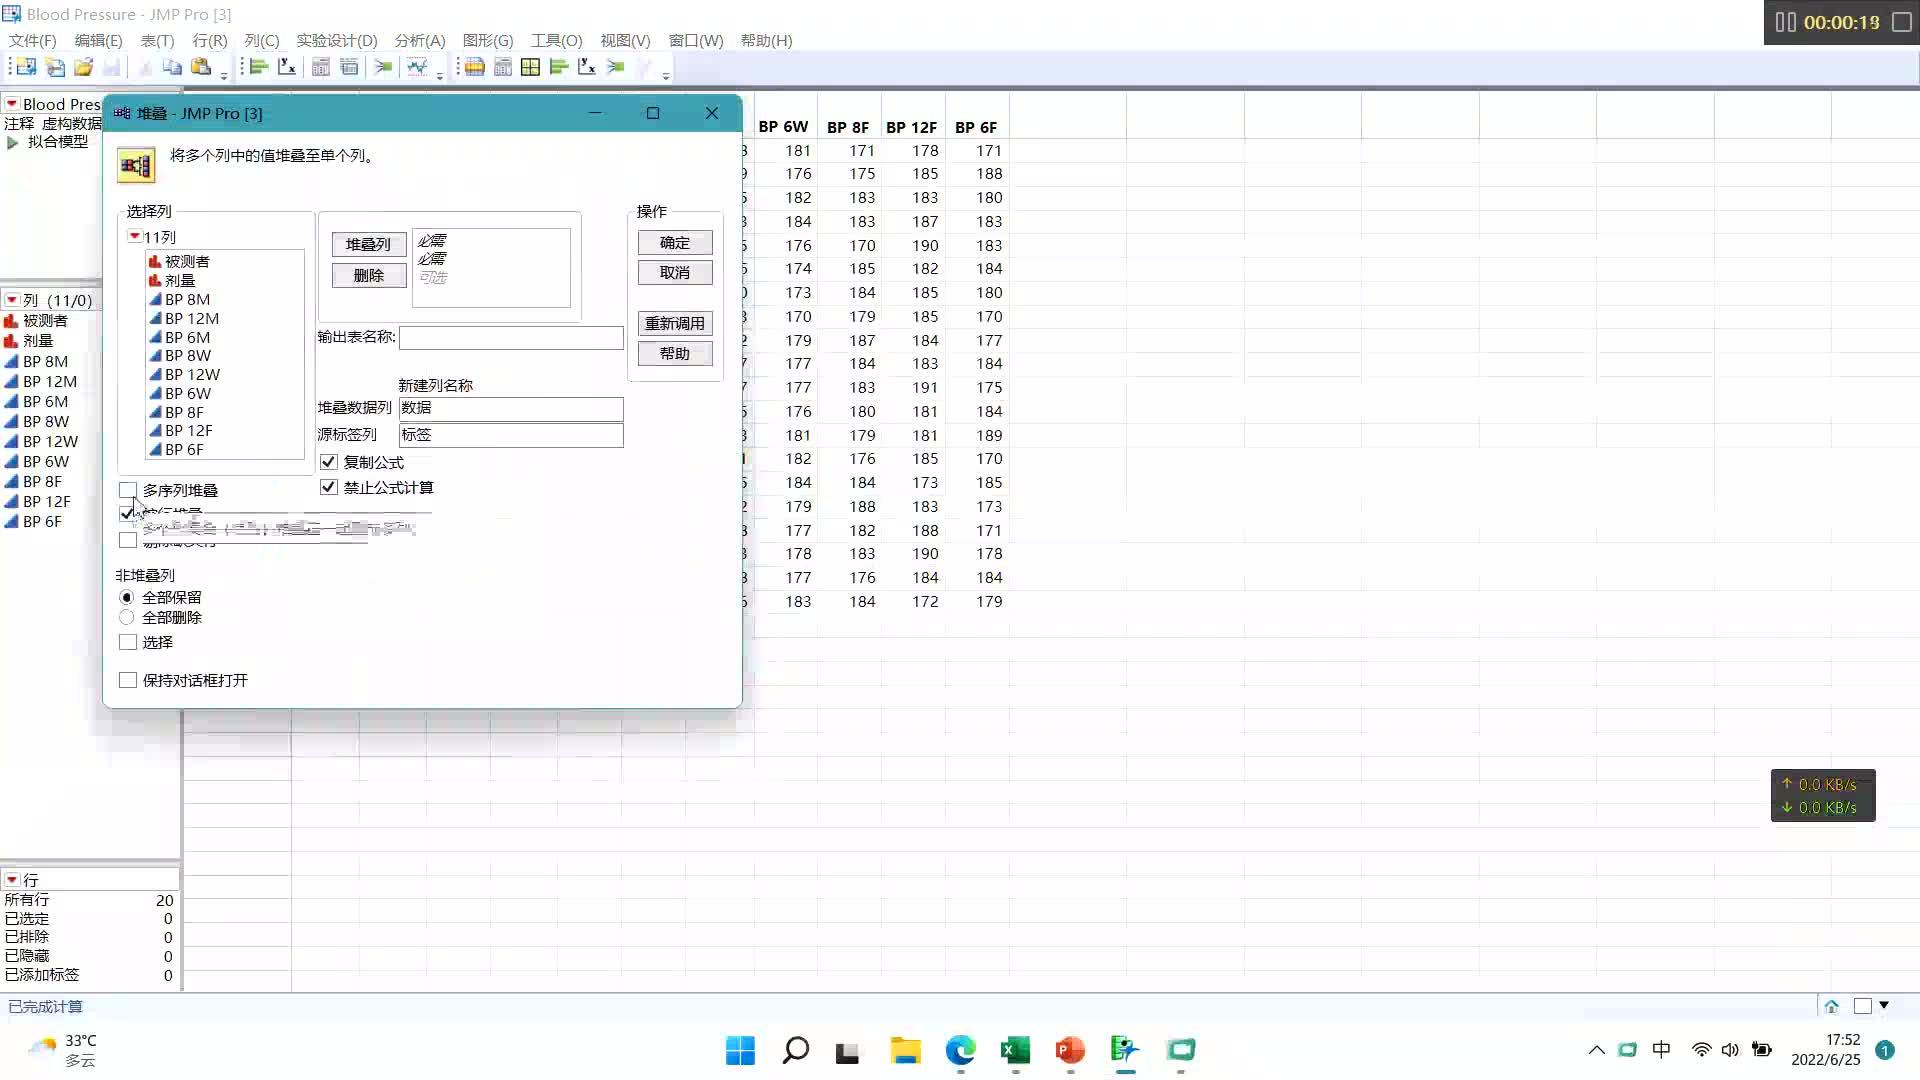Click the Open file folder toolbar icon

(83, 67)
